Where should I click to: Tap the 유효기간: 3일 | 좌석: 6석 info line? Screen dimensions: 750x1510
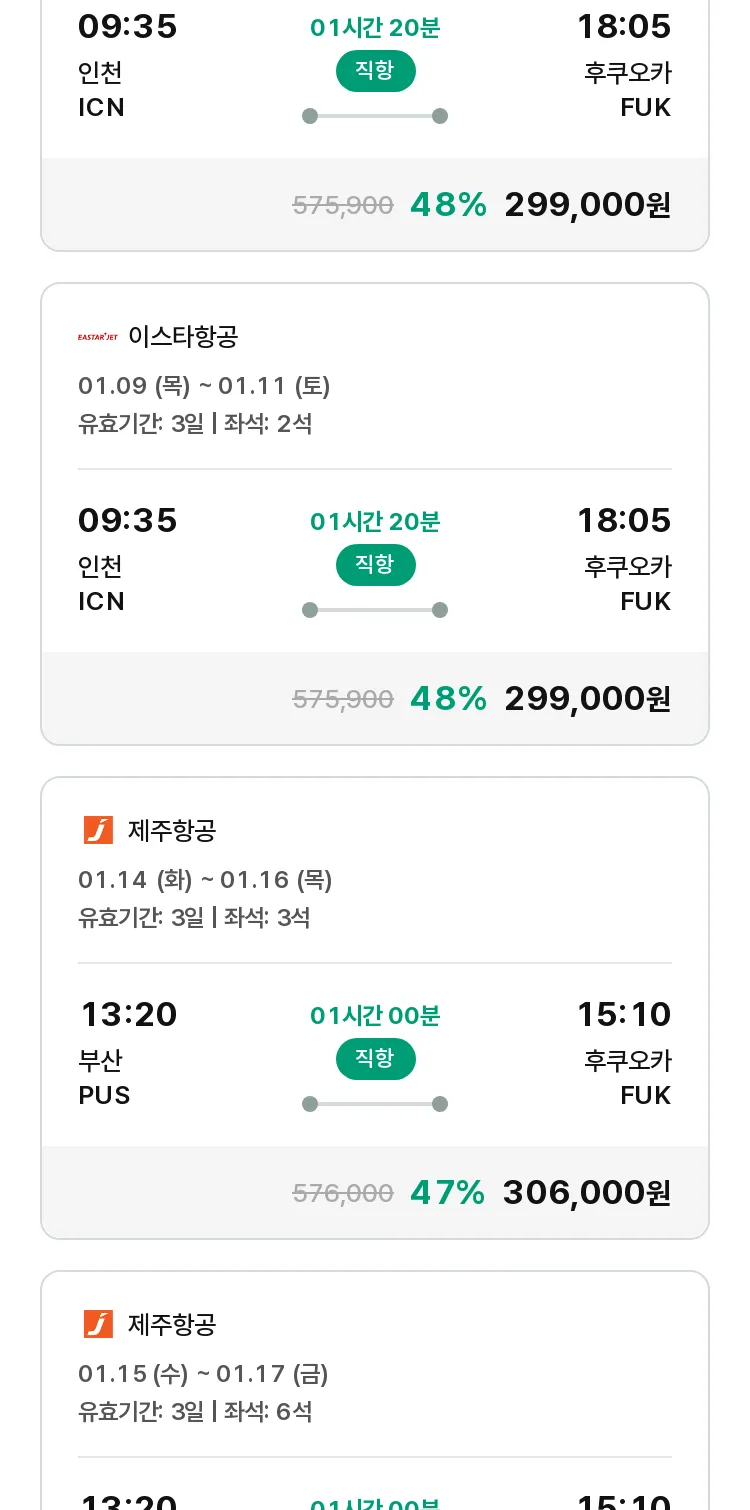pos(195,1412)
